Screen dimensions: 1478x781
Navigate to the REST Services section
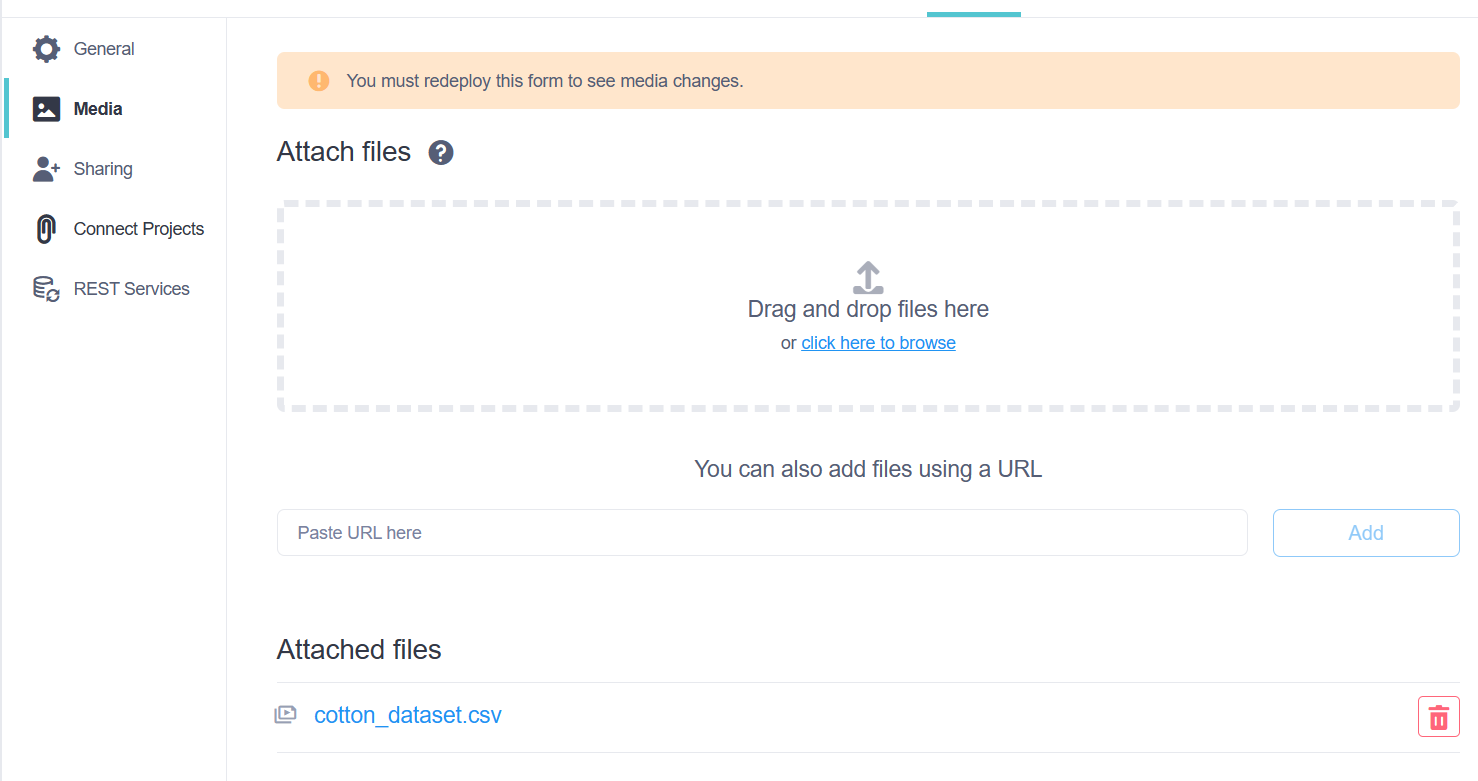coord(132,289)
